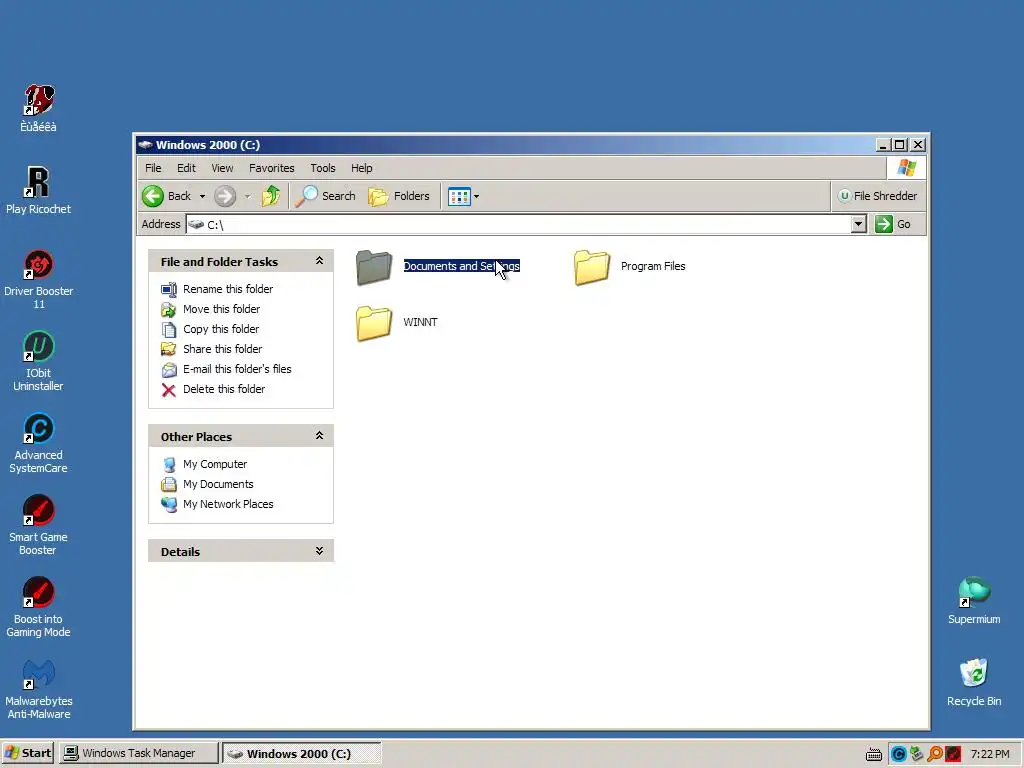This screenshot has height=768, width=1024.
Task: Click the Go button
Action: (893, 225)
